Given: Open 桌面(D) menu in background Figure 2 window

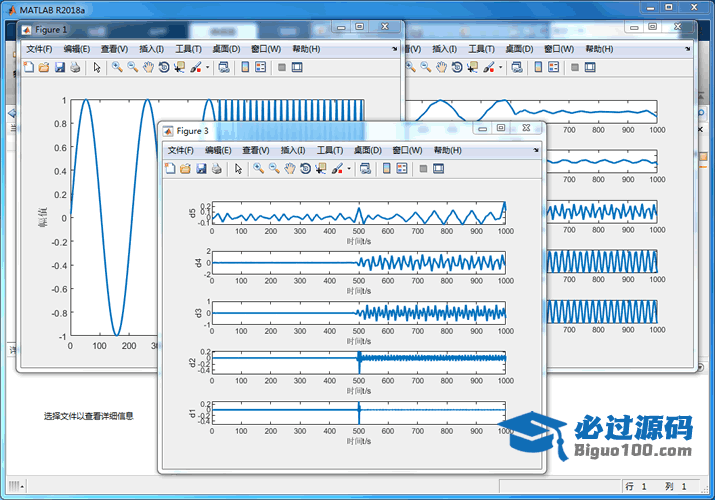Looking at the screenshot, I should (x=519, y=49).
